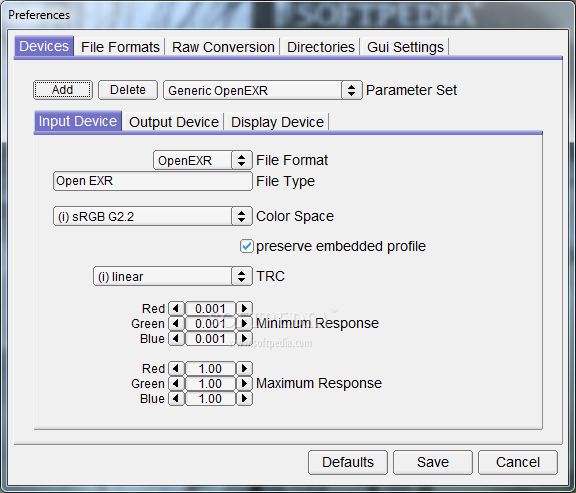Decrease the Green Minimum Response value
This screenshot has width=576, height=493.
[x=176, y=323]
